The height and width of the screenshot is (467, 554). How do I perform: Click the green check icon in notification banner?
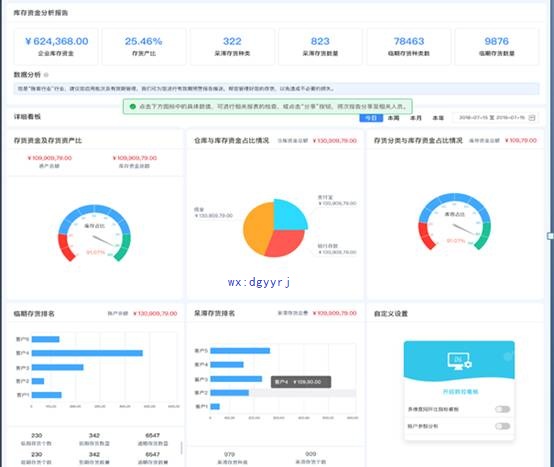click(x=132, y=106)
